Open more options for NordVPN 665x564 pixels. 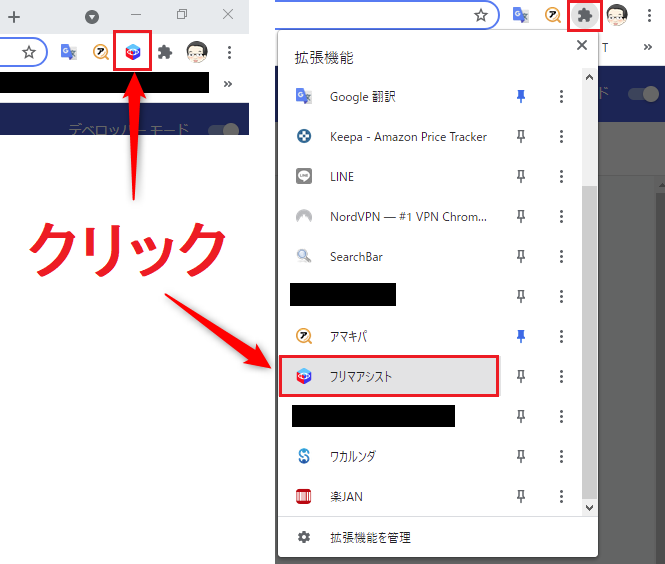pos(561,216)
